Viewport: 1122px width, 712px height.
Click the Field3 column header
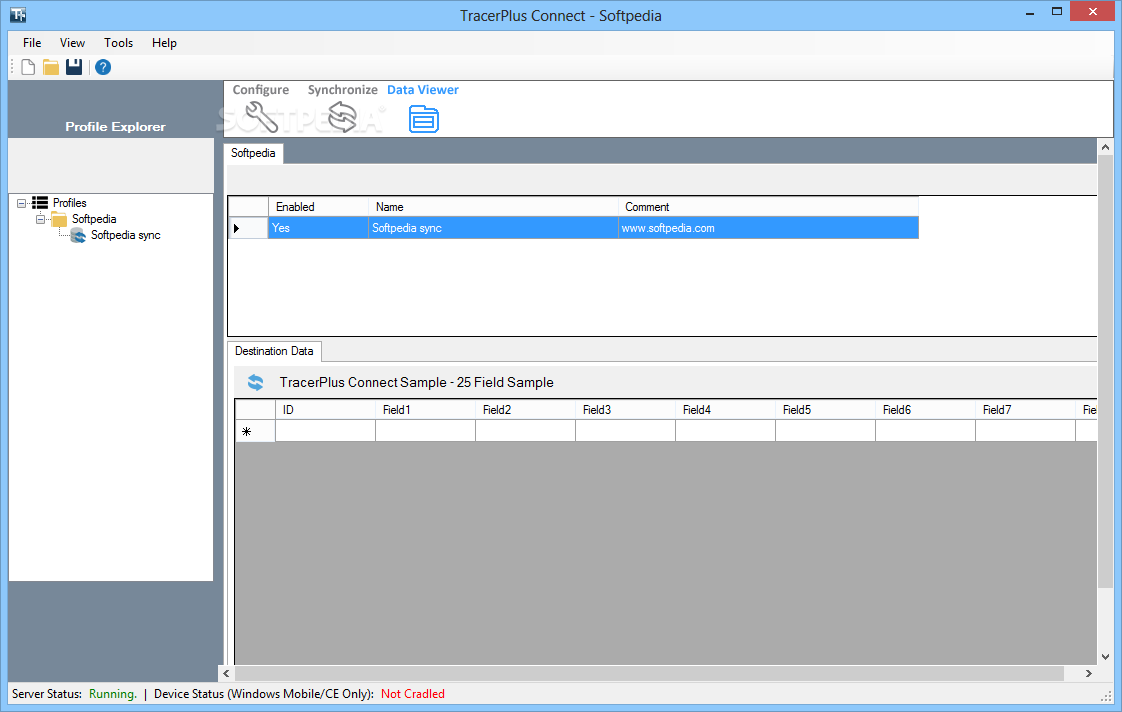pyautogui.click(x=625, y=410)
